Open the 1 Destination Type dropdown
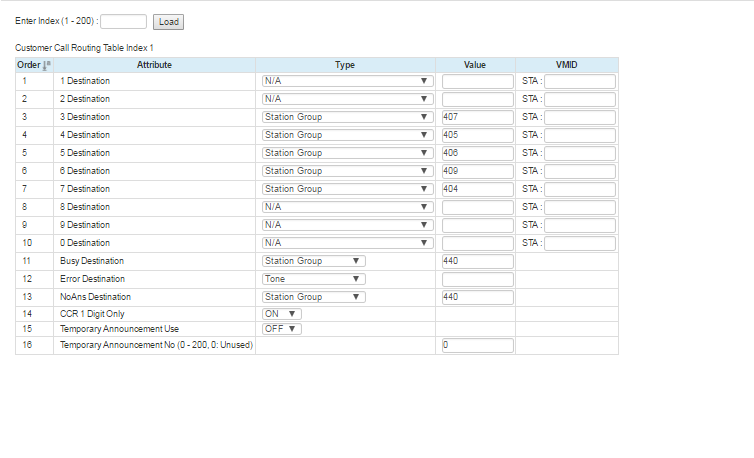The height and width of the screenshot is (458, 754). tap(346, 81)
